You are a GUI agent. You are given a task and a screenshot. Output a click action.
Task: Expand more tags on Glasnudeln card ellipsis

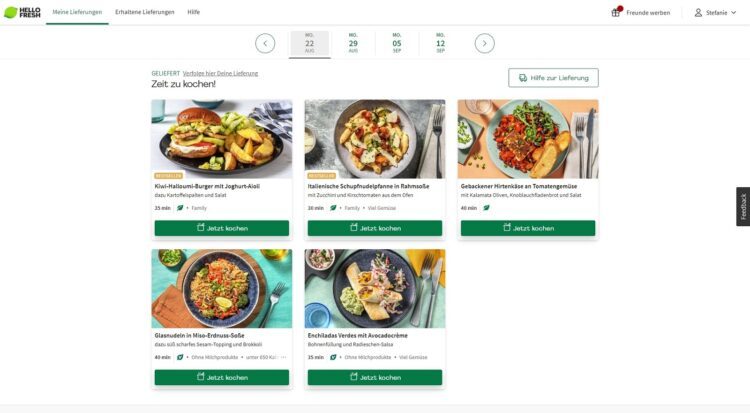click(x=284, y=357)
